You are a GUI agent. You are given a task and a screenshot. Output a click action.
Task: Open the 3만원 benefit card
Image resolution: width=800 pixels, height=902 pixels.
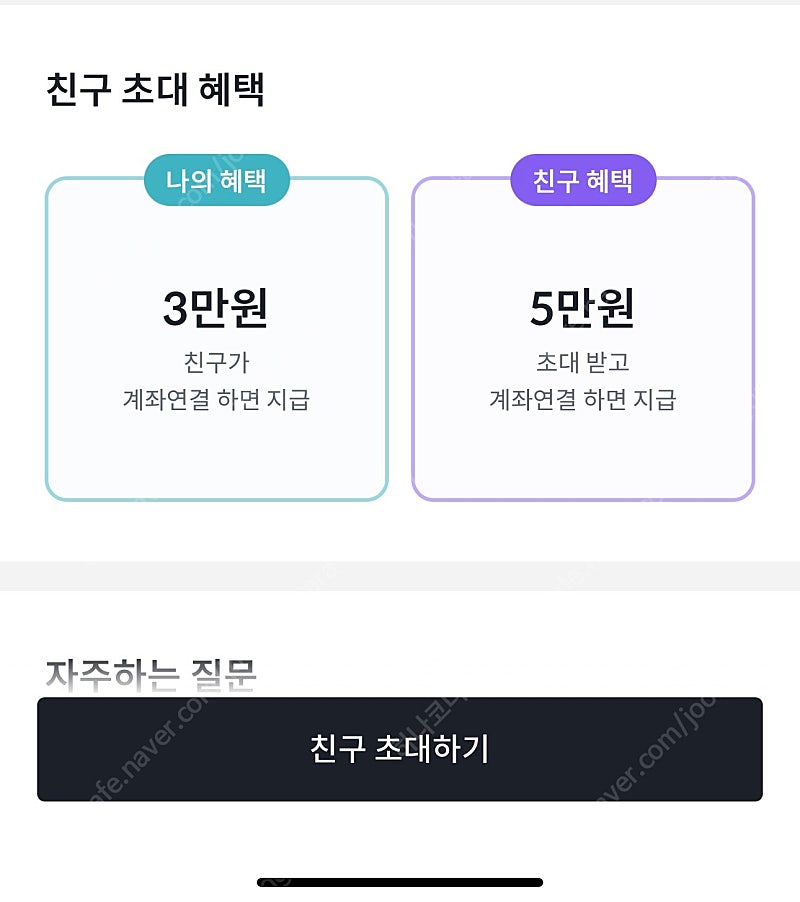[217, 339]
